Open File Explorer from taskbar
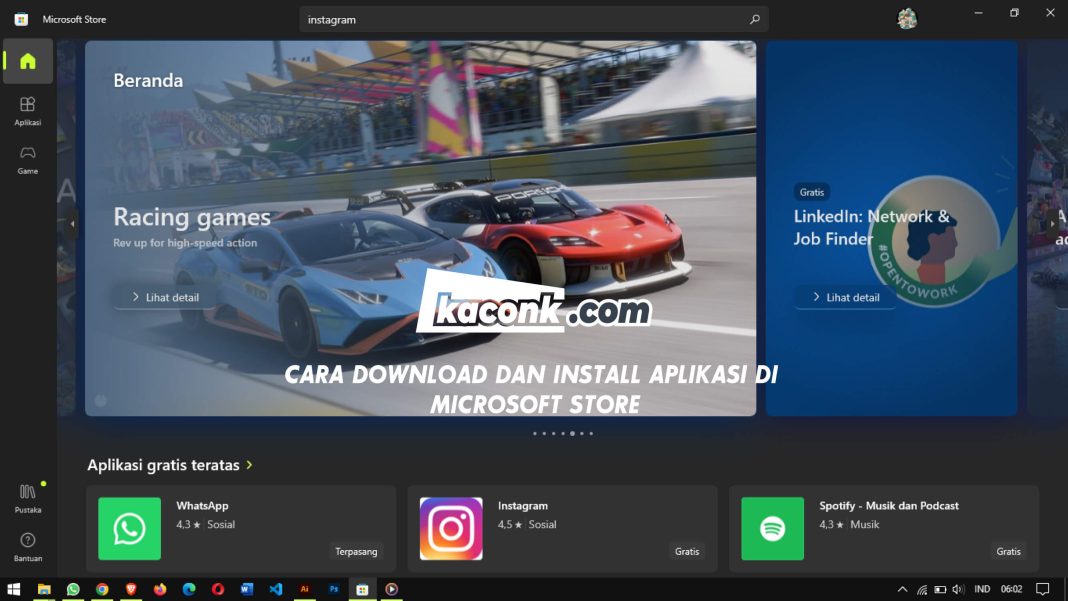Viewport: 1068px width, 601px height. 44,589
